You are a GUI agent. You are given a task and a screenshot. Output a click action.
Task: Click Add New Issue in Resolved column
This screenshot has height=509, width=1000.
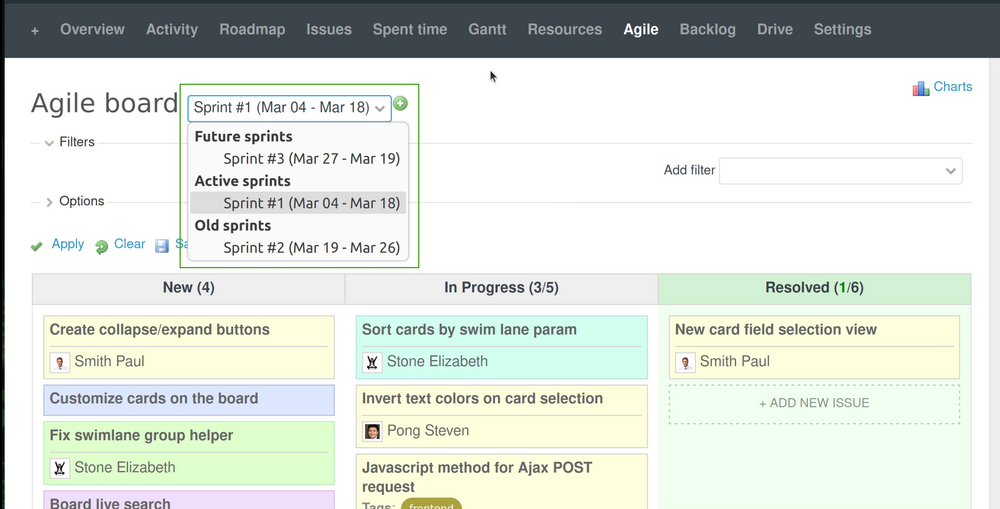click(814, 403)
